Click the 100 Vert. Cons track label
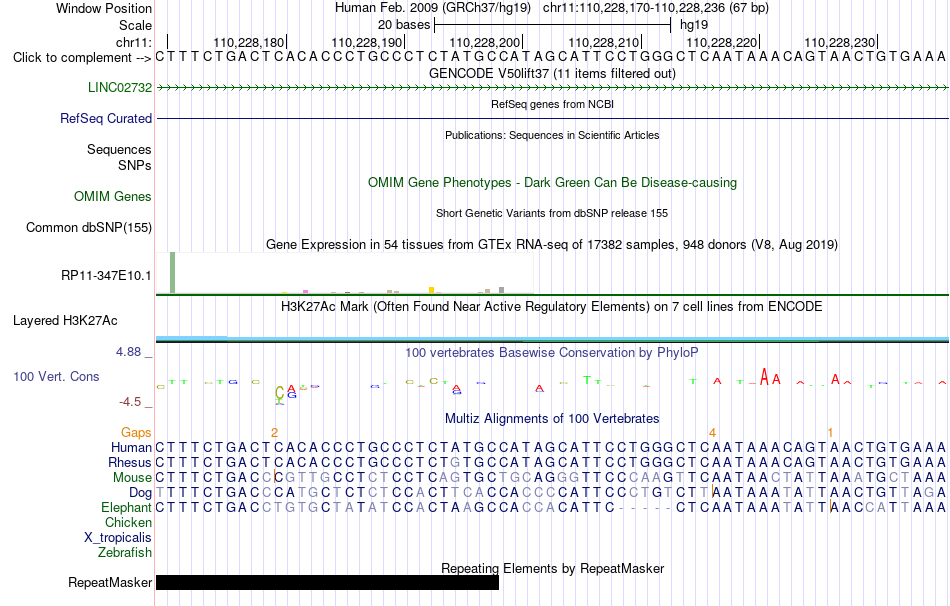The width and height of the screenshot is (950, 606). [x=56, y=376]
